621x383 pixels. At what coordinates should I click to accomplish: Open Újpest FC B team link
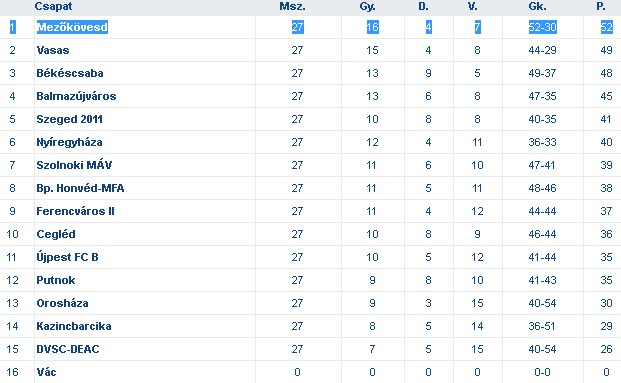coord(67,257)
